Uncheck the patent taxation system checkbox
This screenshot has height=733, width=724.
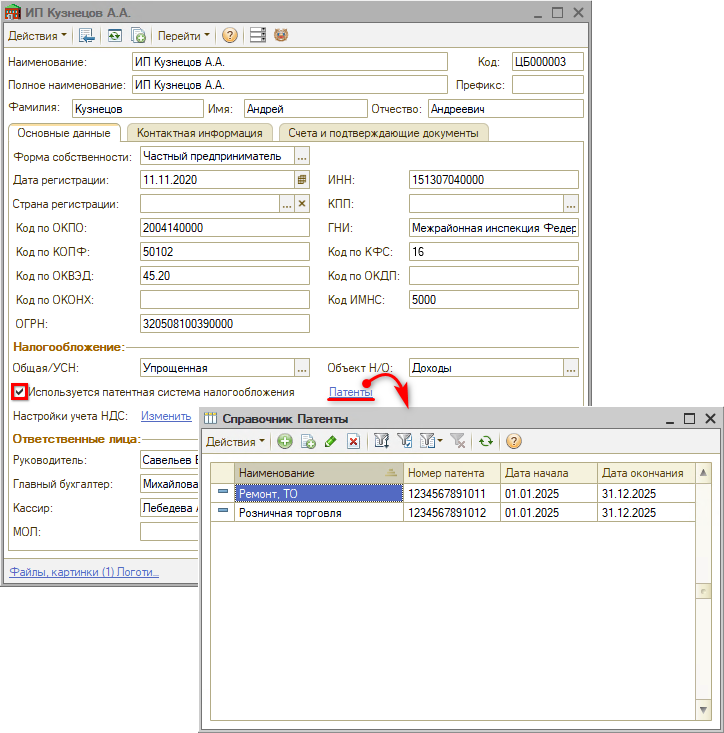coord(19,392)
